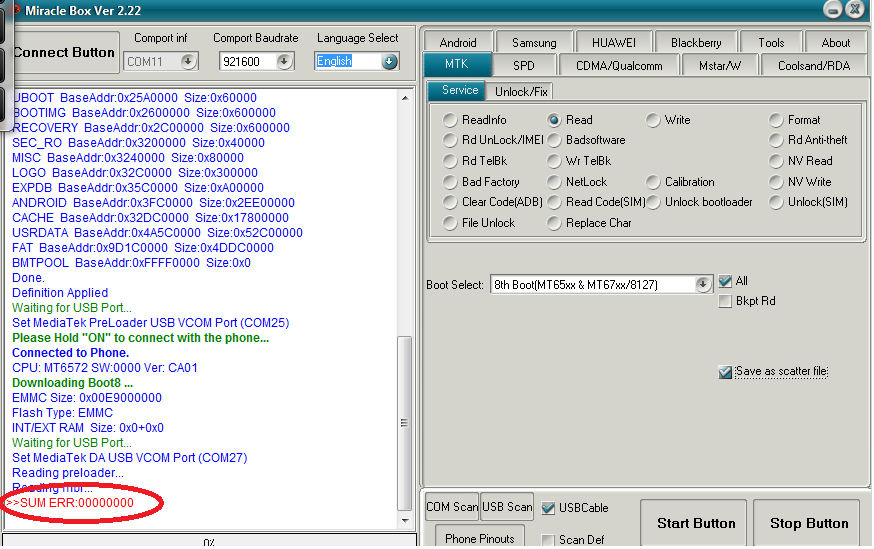Expand the Language Select dropdown
874x549 pixels.
390,61
